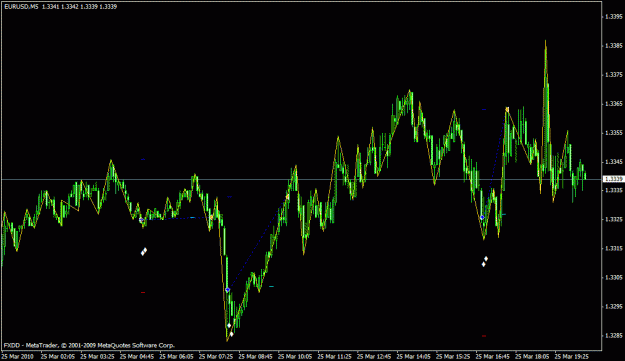Click the 25 Mar 12:45 time label
This screenshot has height=361, width=625.
pos(374,357)
